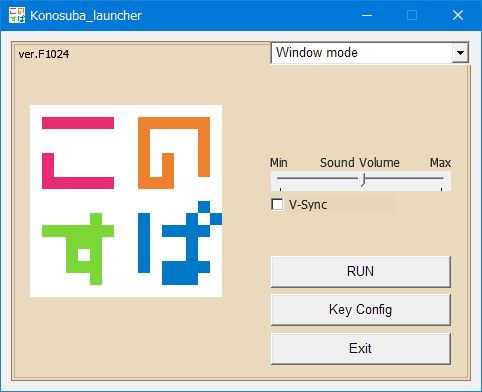Click the ver.F1024 version label
Image resolution: width=482 pixels, height=392 pixels.
pos(44,54)
